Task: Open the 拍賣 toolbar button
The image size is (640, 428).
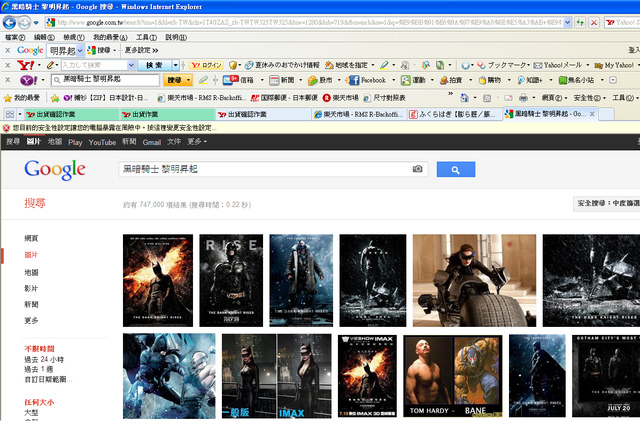Action: point(451,80)
